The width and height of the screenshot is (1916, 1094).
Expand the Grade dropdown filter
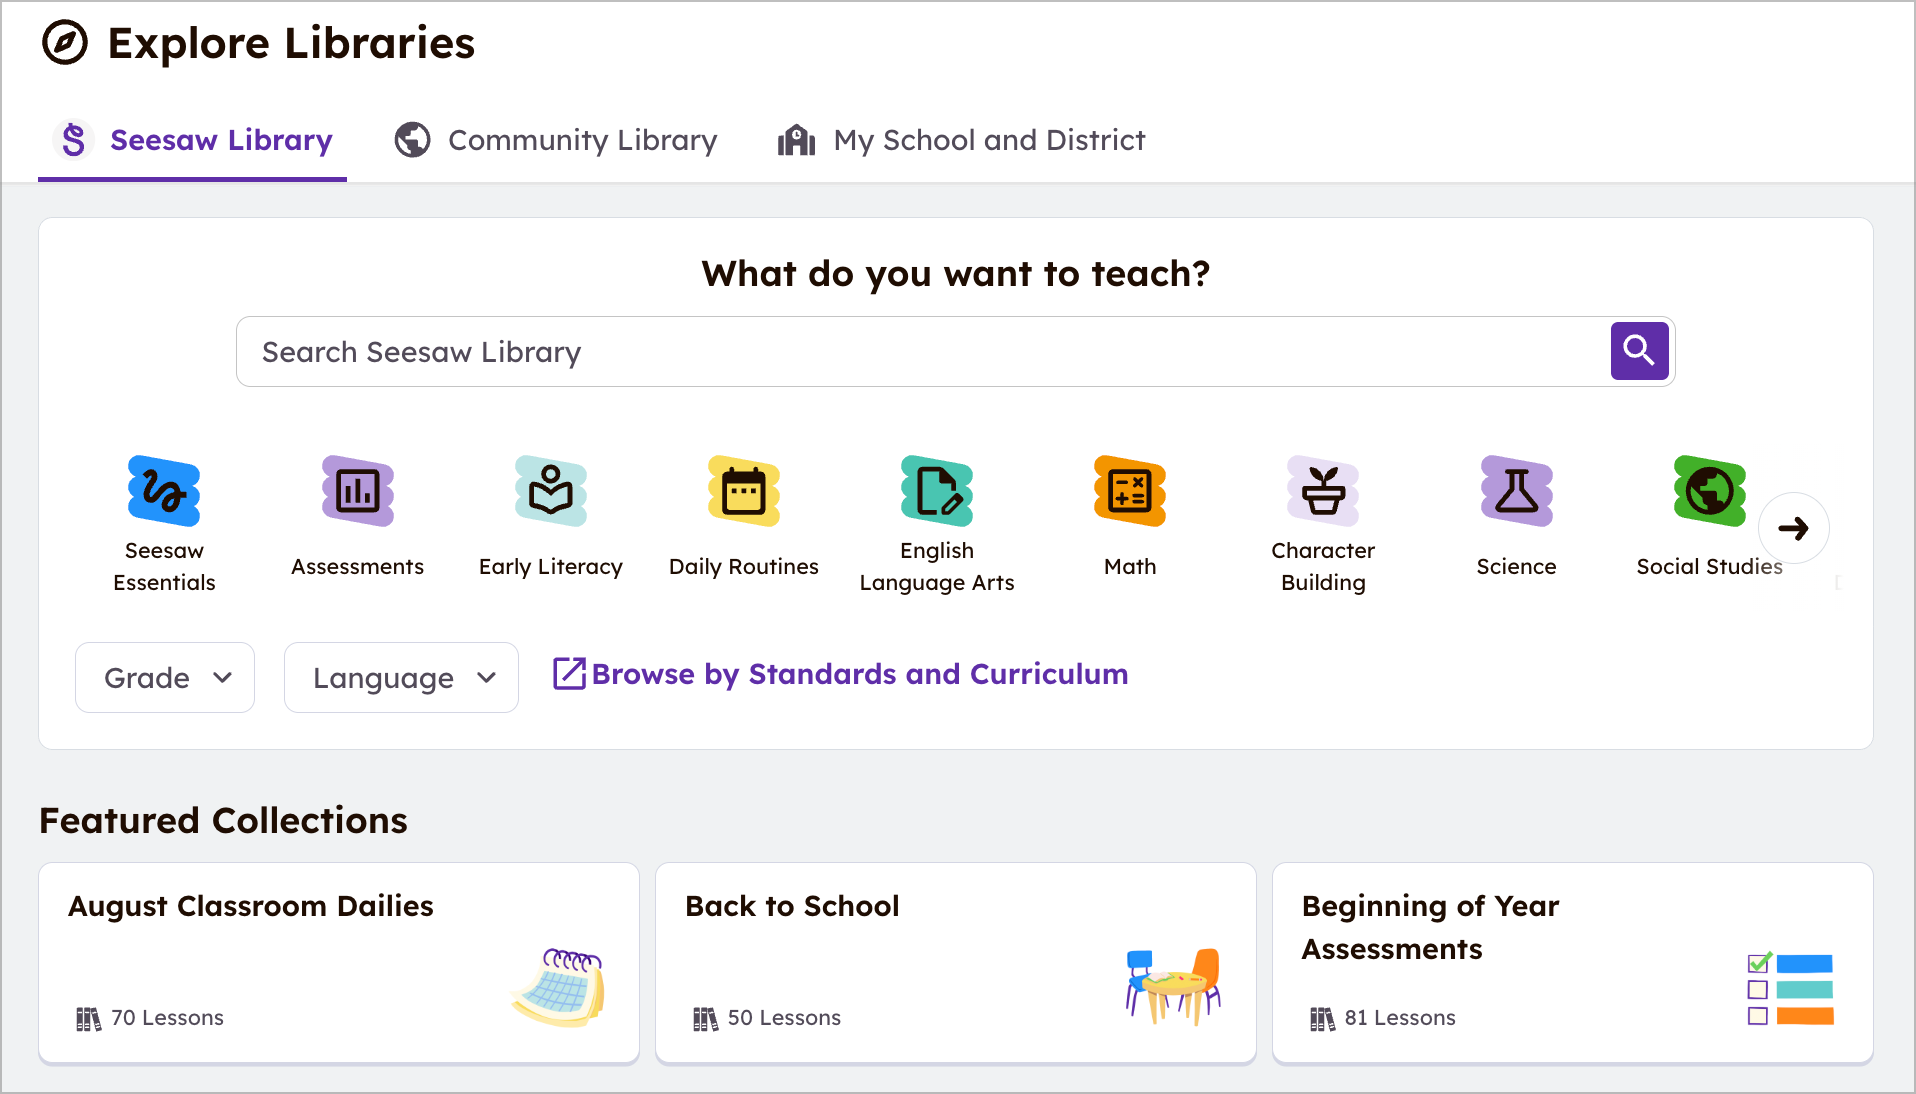pyautogui.click(x=165, y=678)
